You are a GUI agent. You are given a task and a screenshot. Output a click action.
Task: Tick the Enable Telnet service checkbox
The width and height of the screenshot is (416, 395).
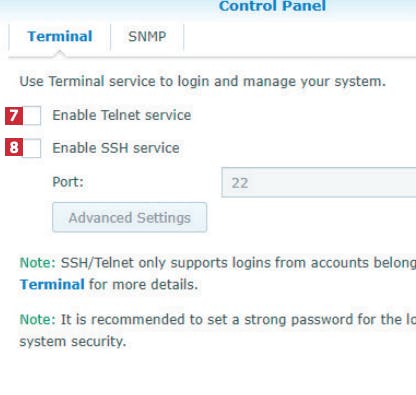point(32,115)
